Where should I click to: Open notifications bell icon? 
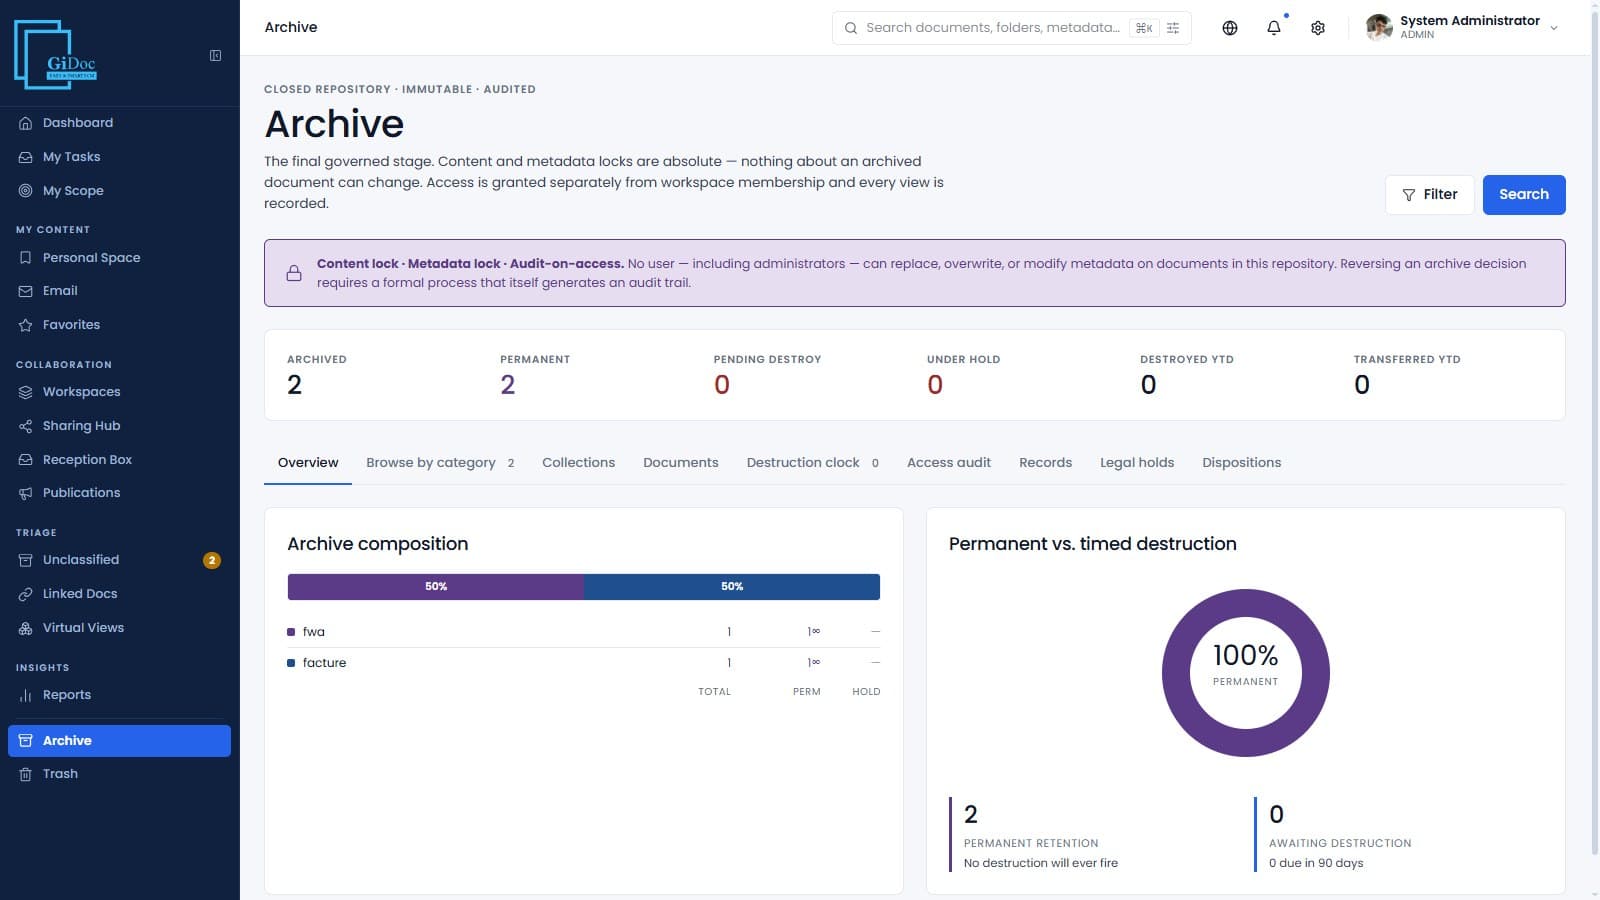[1274, 28]
